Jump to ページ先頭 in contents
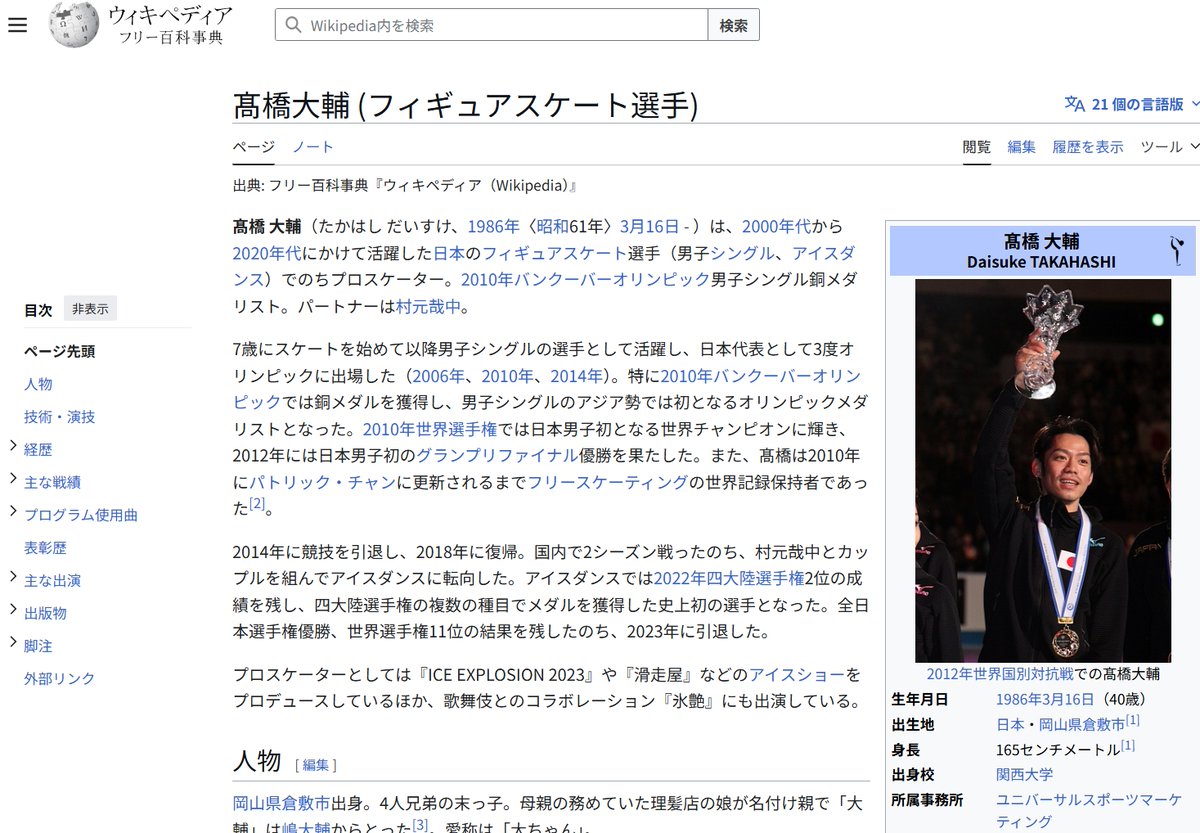This screenshot has width=1200, height=833. (60, 351)
